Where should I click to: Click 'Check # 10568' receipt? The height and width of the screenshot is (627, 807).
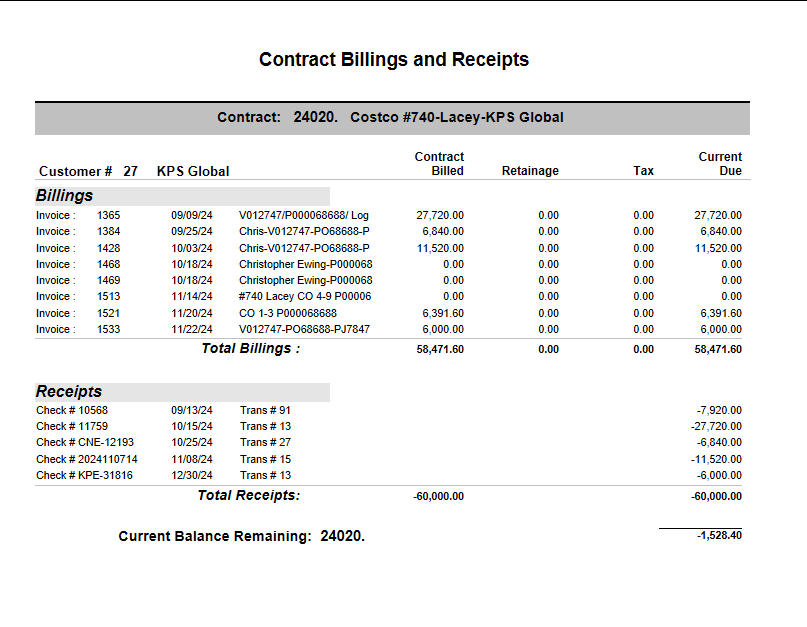tap(72, 410)
